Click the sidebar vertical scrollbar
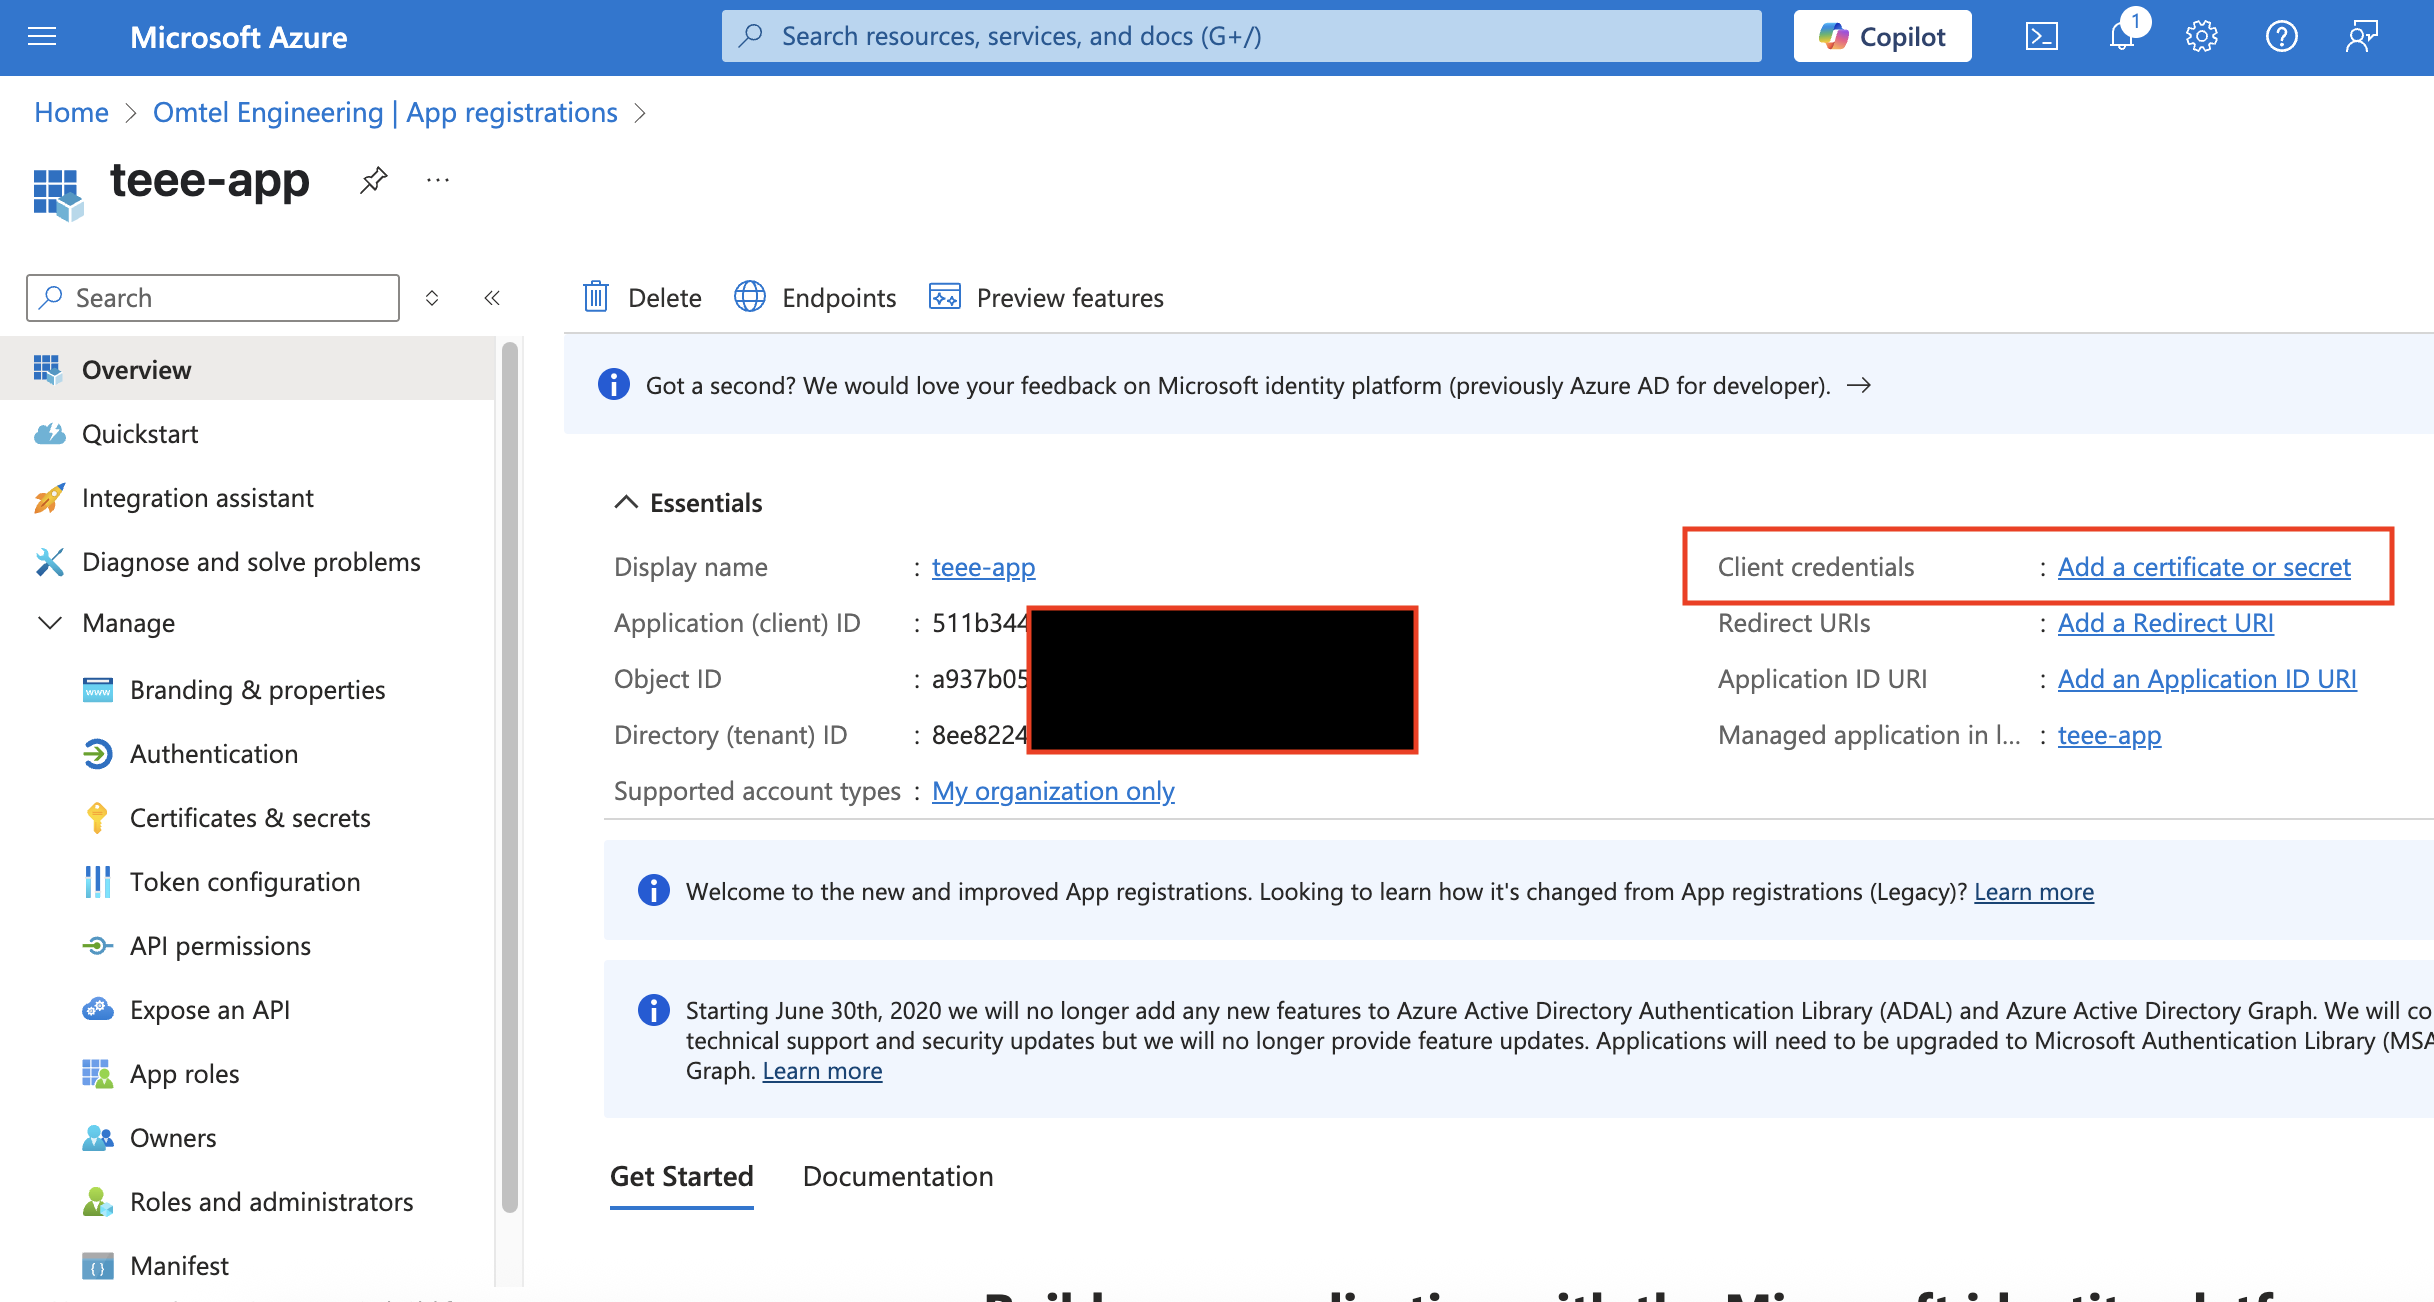 click(x=510, y=777)
